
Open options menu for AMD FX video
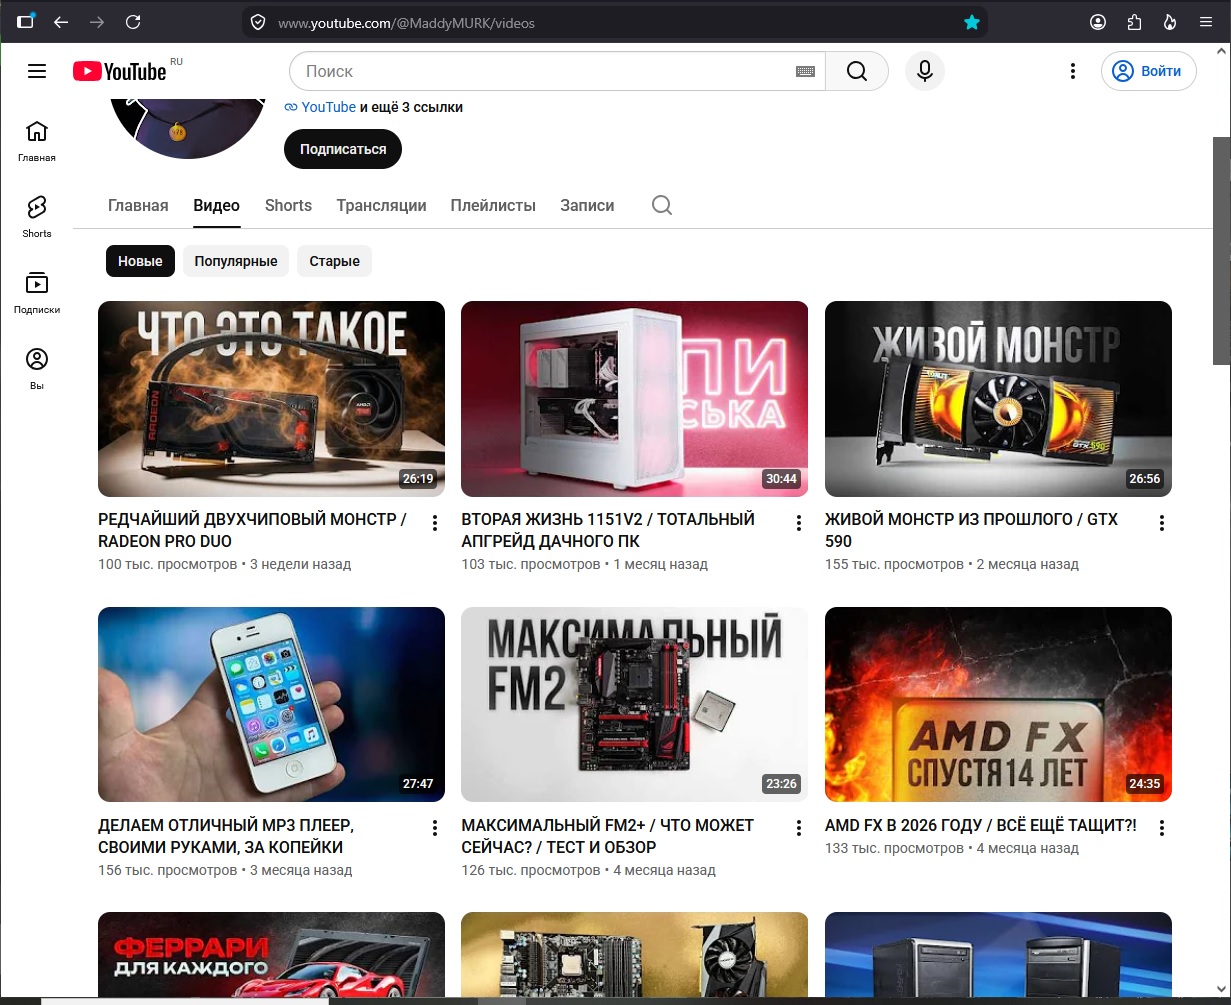pos(1162,828)
